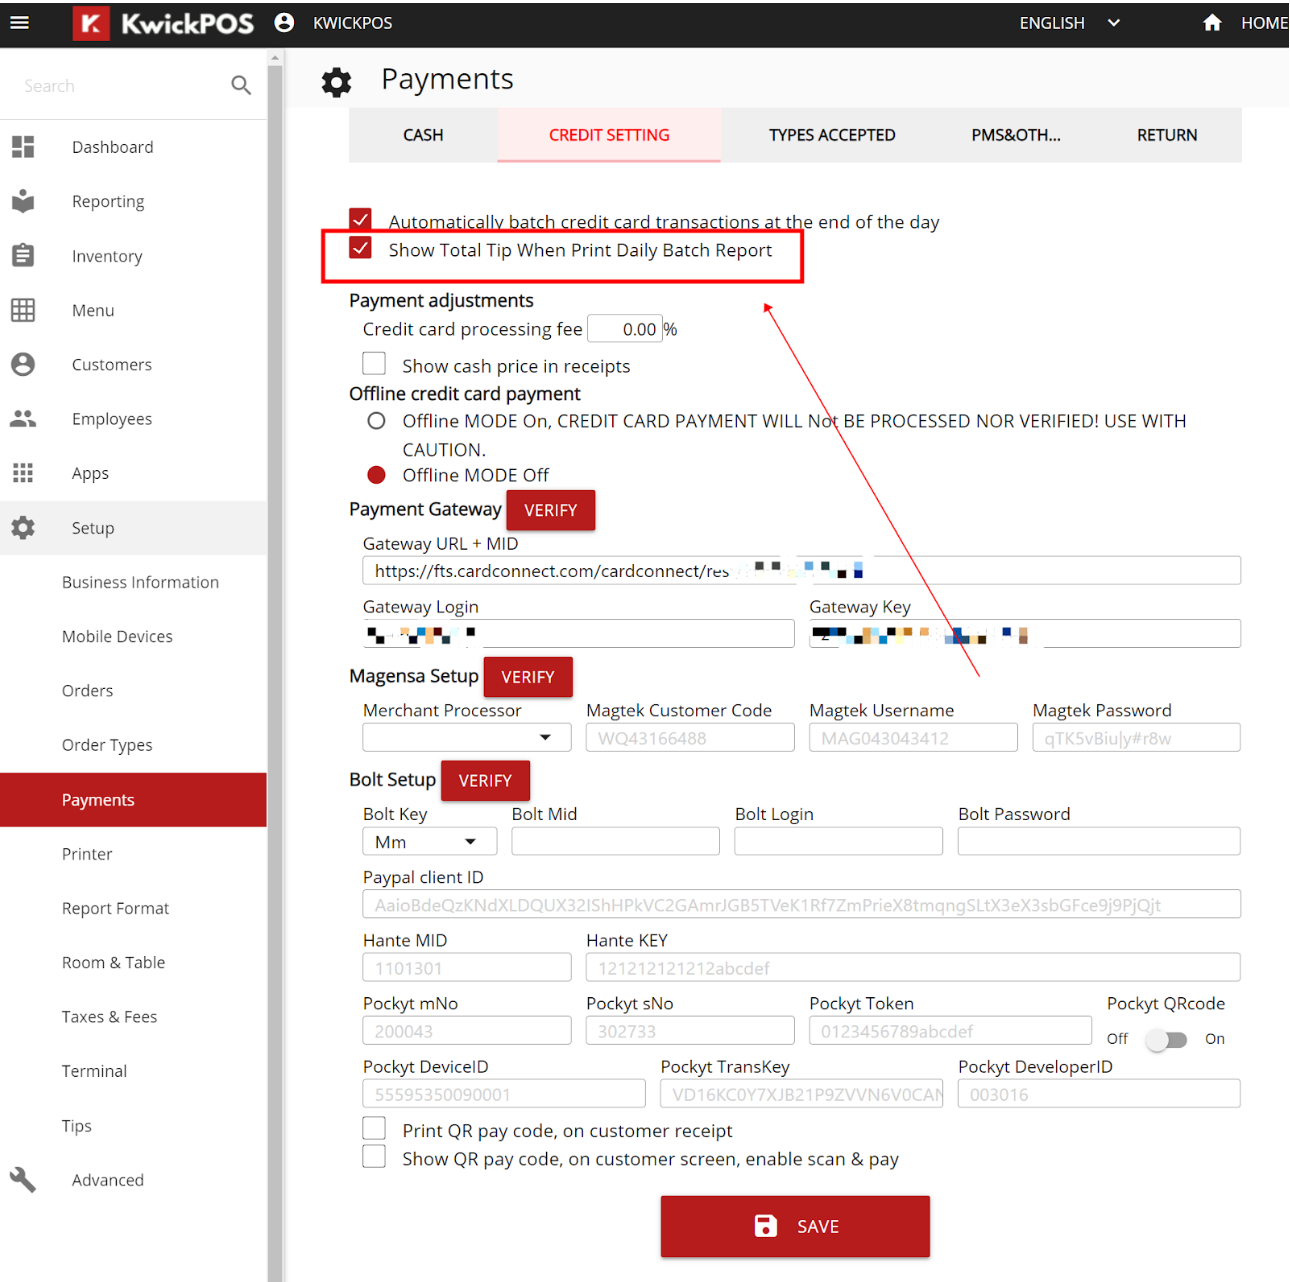
Task: Uncheck Show Total Tip When Print Daily Batch Report
Action: pyautogui.click(x=360, y=248)
